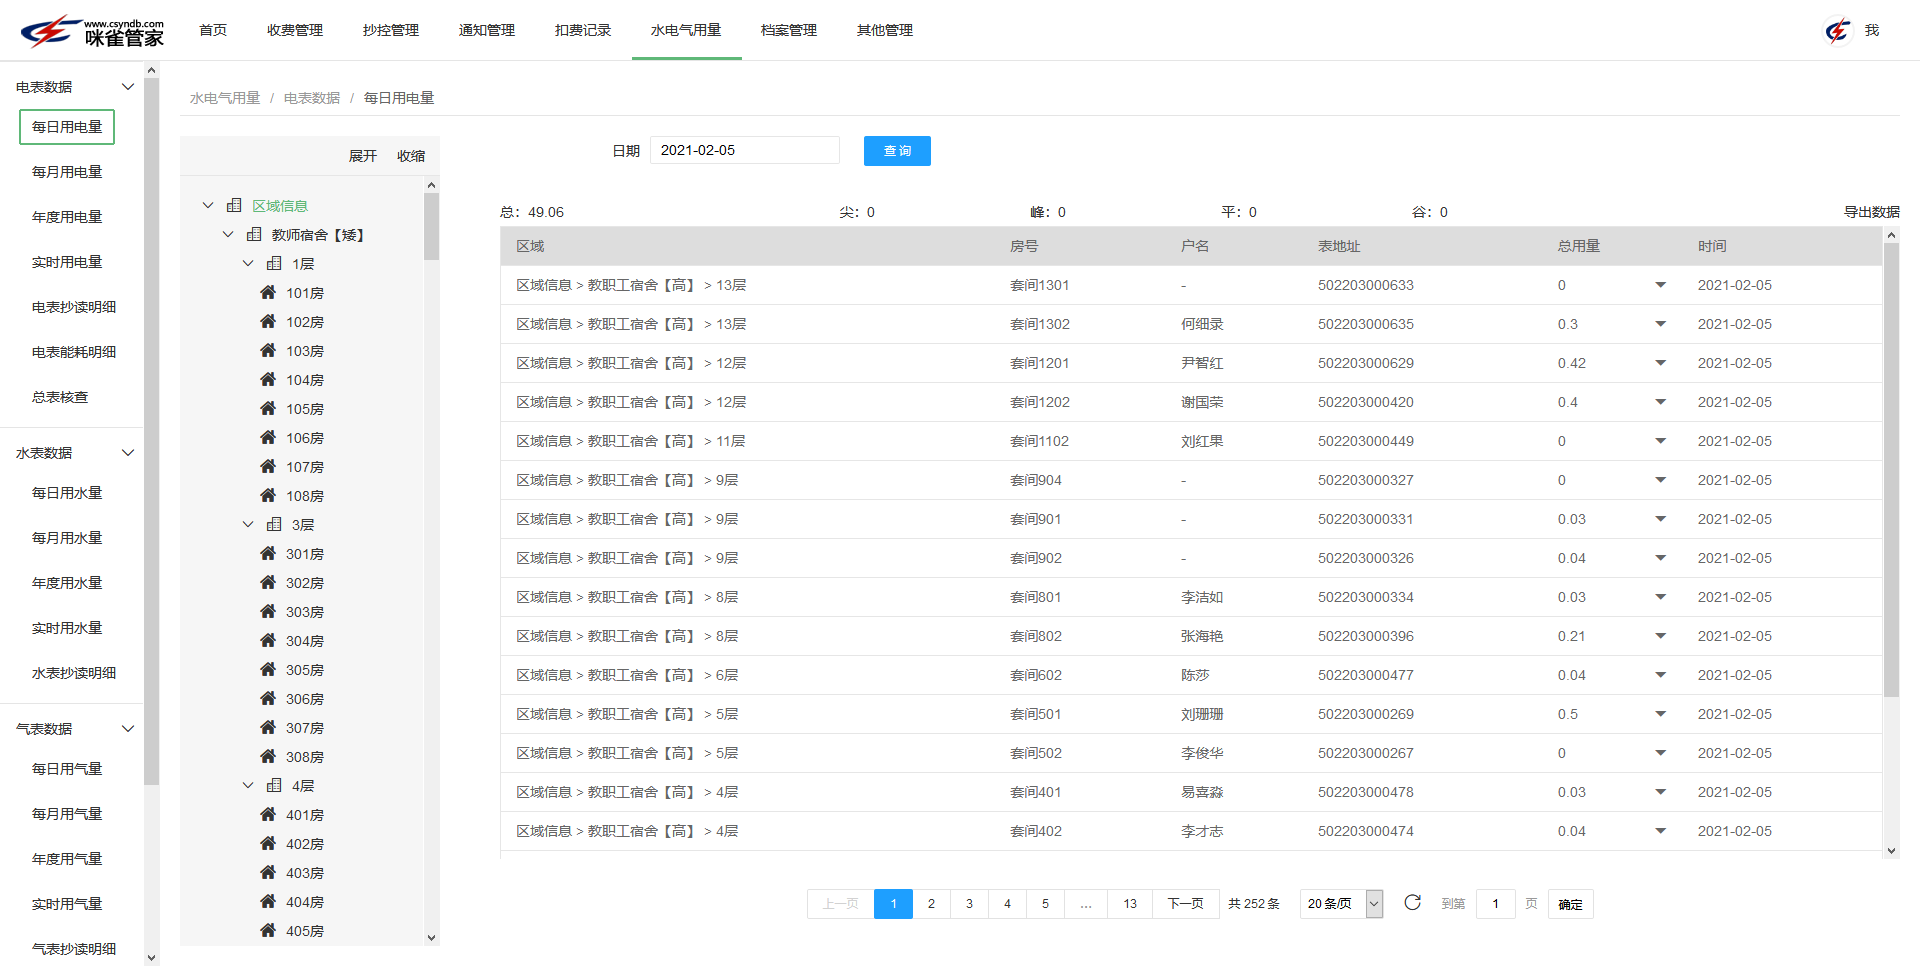Screen dimensions: 1920x966
Task: Open the 档案管理 menu
Action: pos(787,30)
